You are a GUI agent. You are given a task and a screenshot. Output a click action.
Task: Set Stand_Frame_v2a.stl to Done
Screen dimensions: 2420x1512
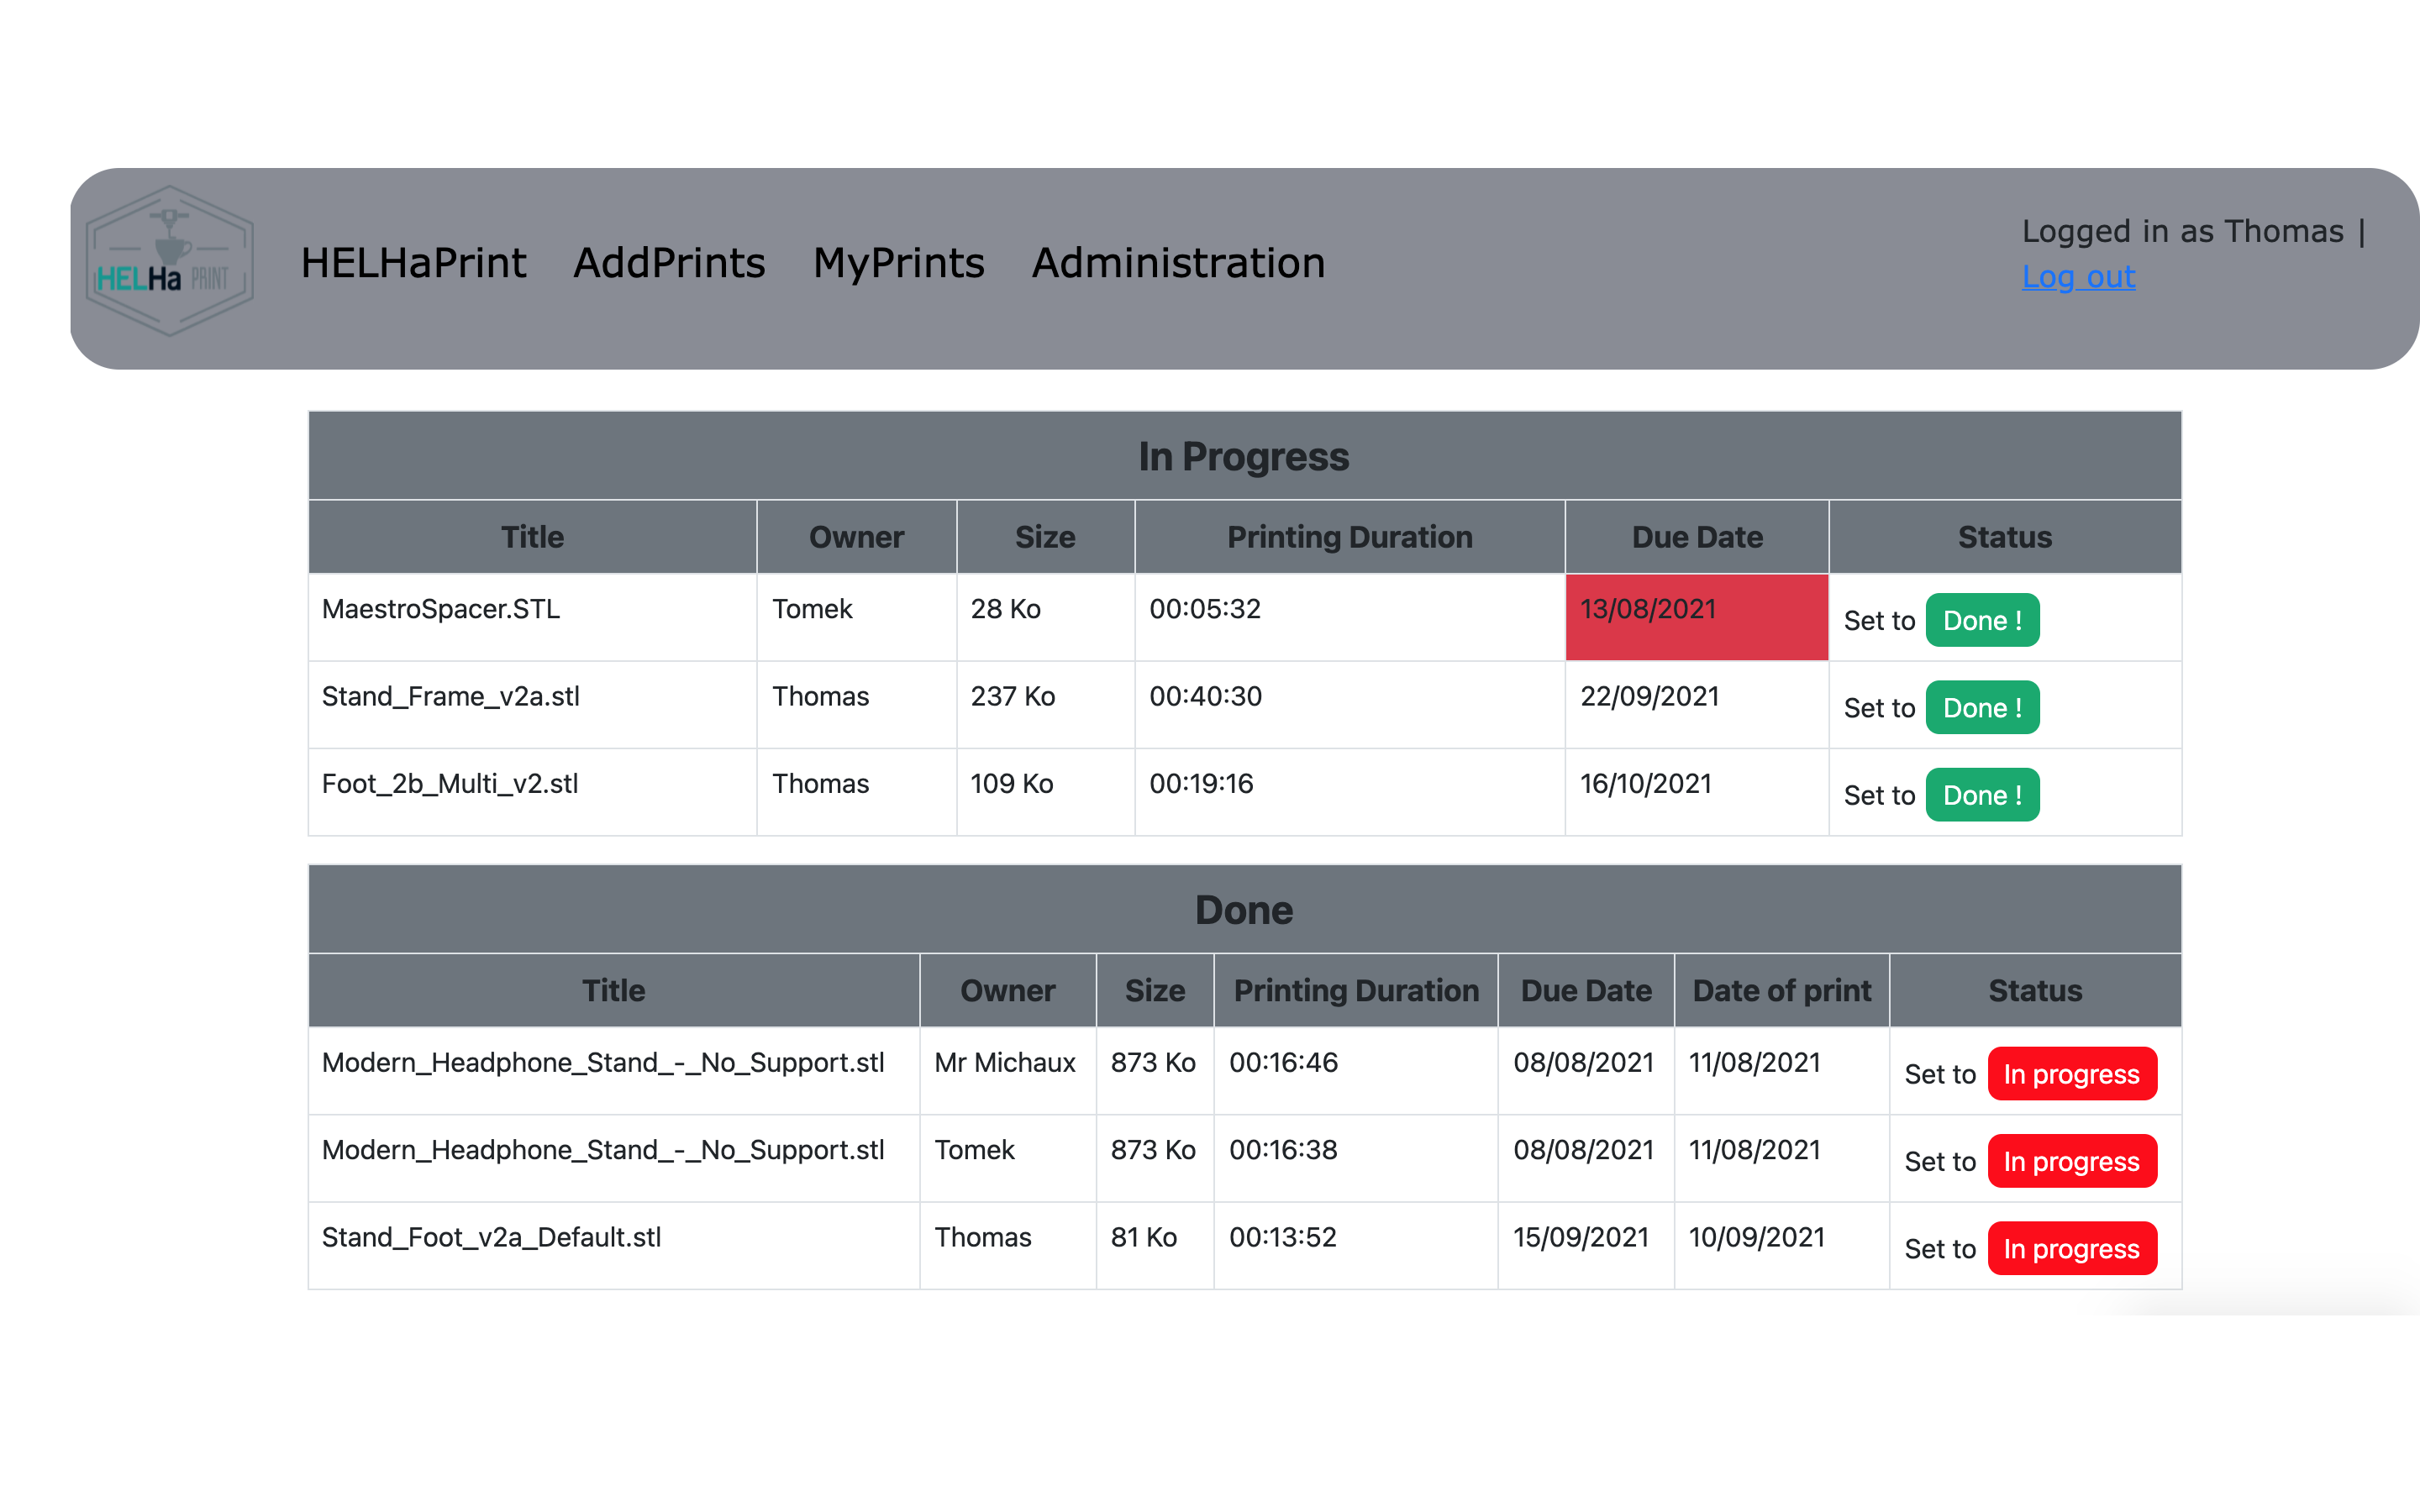1981,708
